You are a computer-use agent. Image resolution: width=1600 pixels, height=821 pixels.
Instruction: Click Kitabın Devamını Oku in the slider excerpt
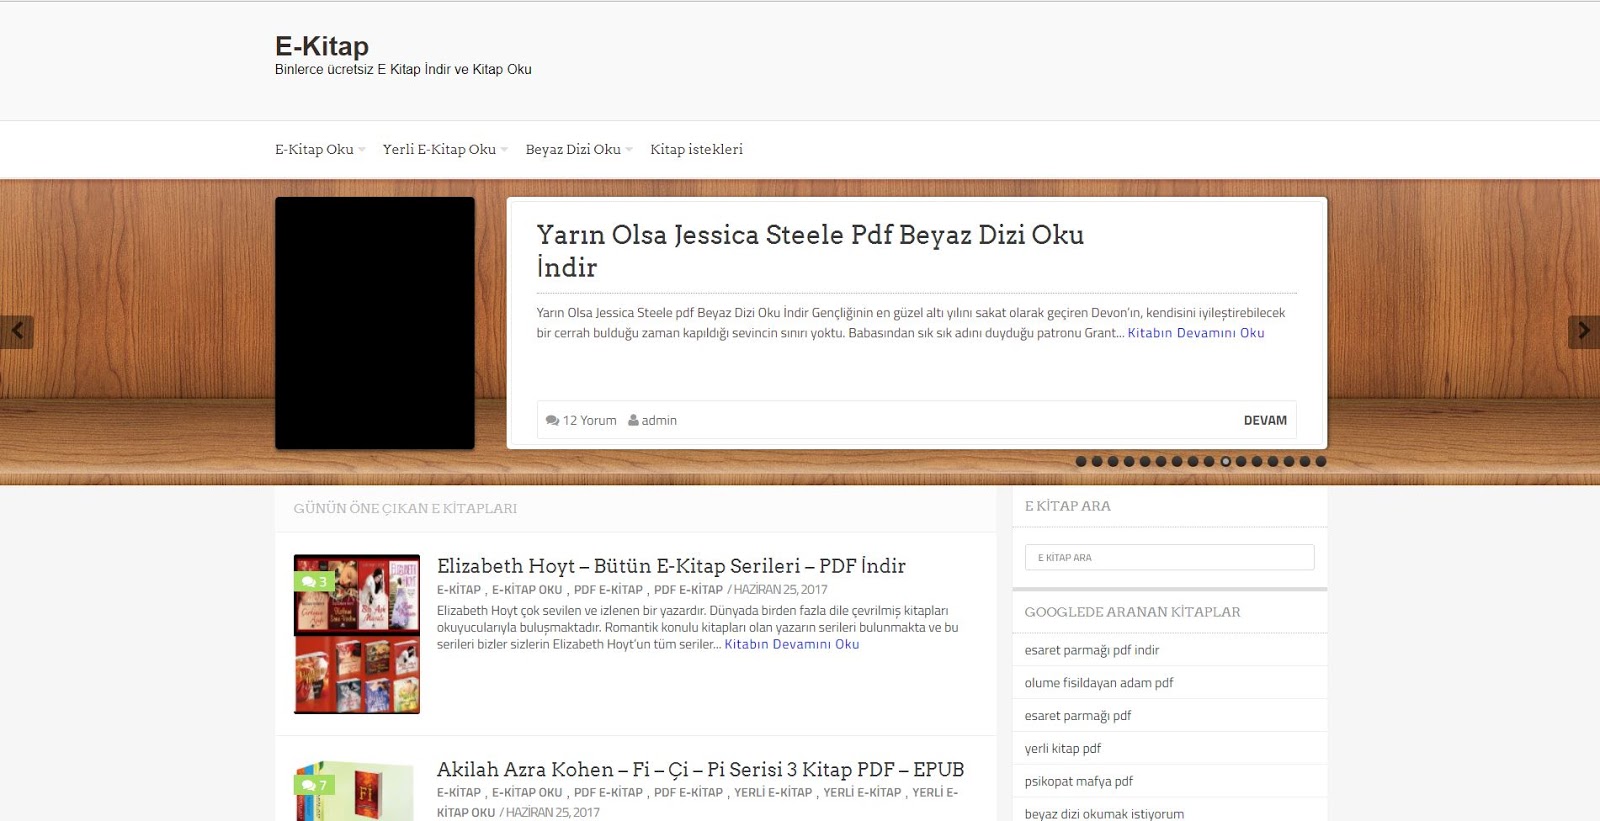[1196, 333]
